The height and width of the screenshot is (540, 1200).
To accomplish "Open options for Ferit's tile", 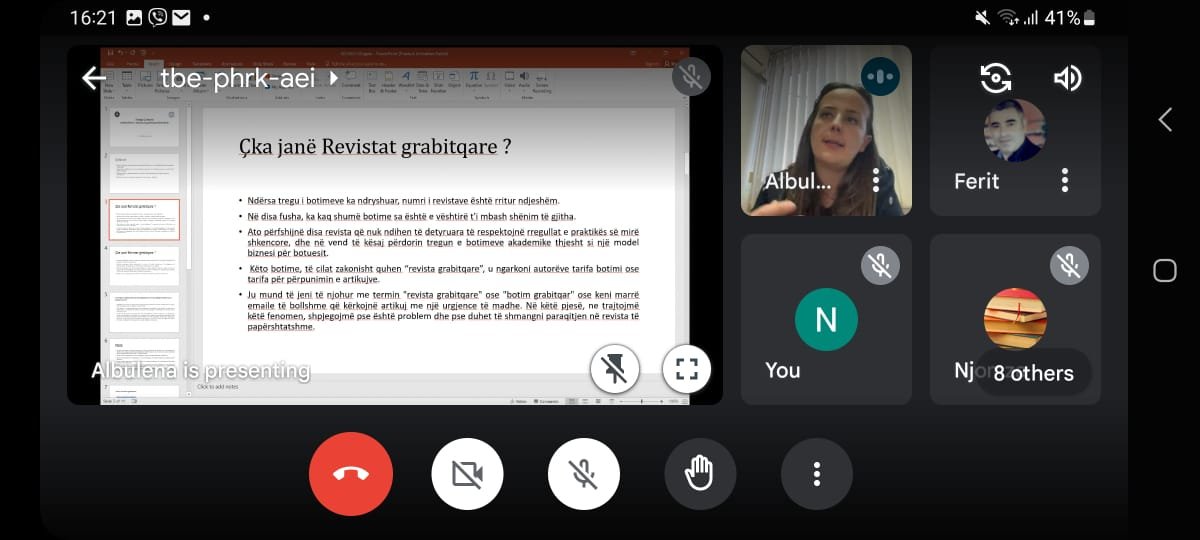I will click(x=1065, y=180).
